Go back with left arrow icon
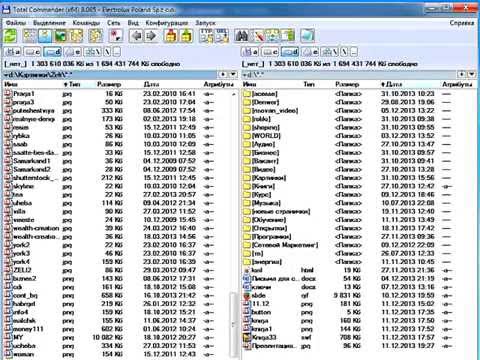 136,36
